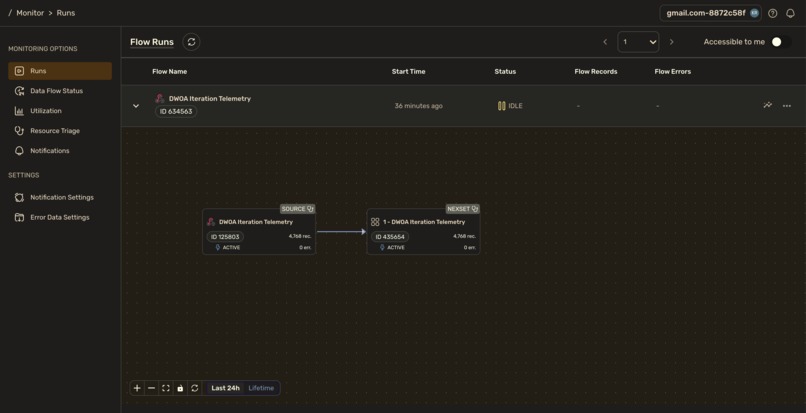Click the Flow Runs heading

tap(152, 42)
